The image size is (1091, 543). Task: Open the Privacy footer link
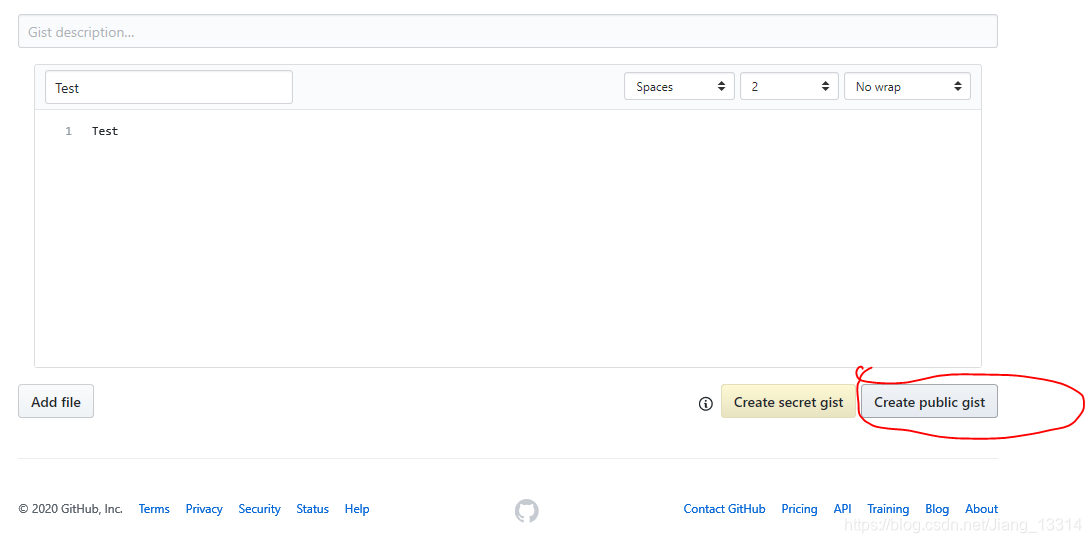[204, 509]
